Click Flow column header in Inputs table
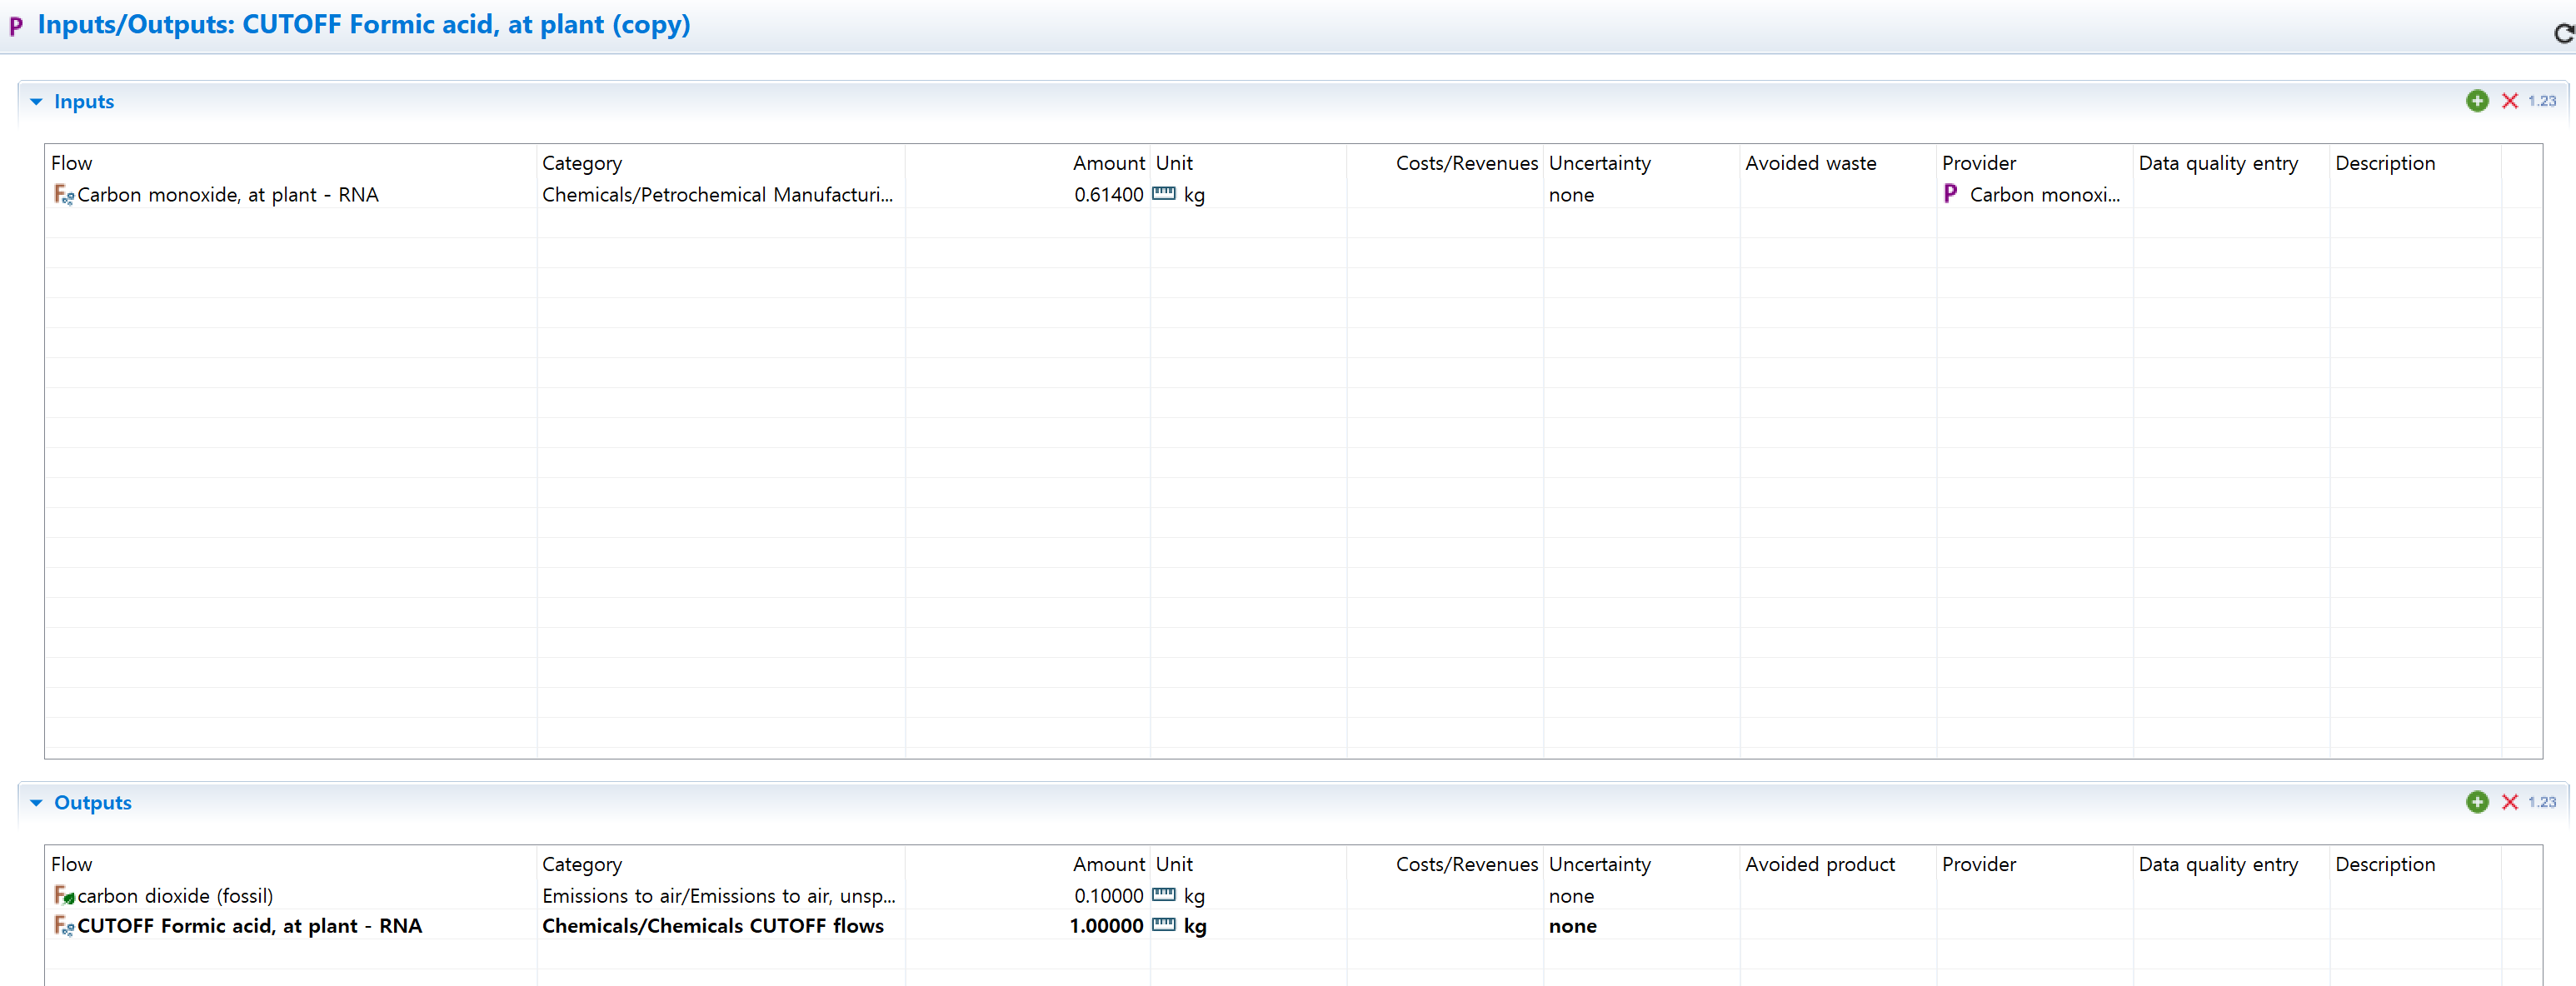This screenshot has width=2576, height=986. coord(72,163)
